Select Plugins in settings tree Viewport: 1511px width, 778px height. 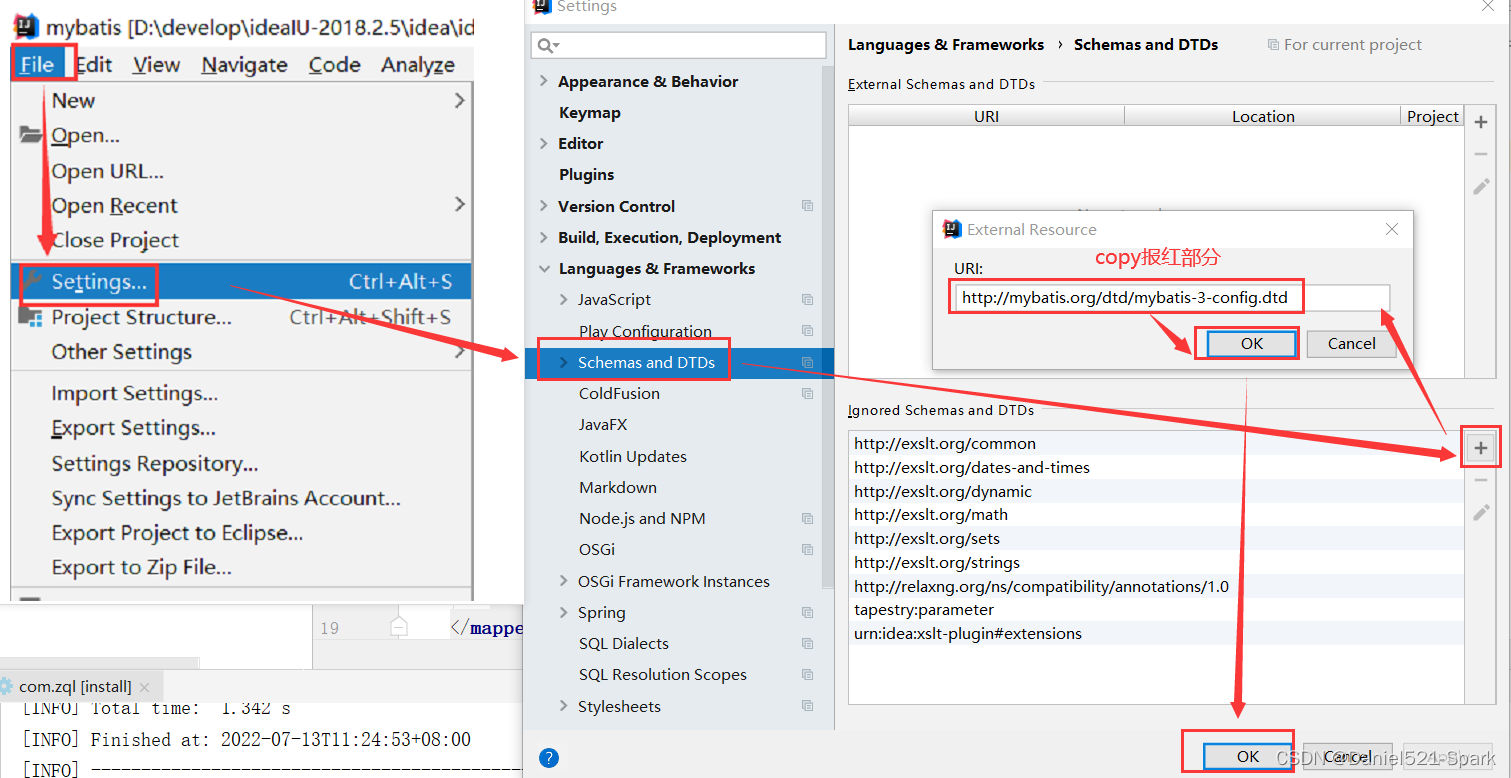tap(587, 175)
